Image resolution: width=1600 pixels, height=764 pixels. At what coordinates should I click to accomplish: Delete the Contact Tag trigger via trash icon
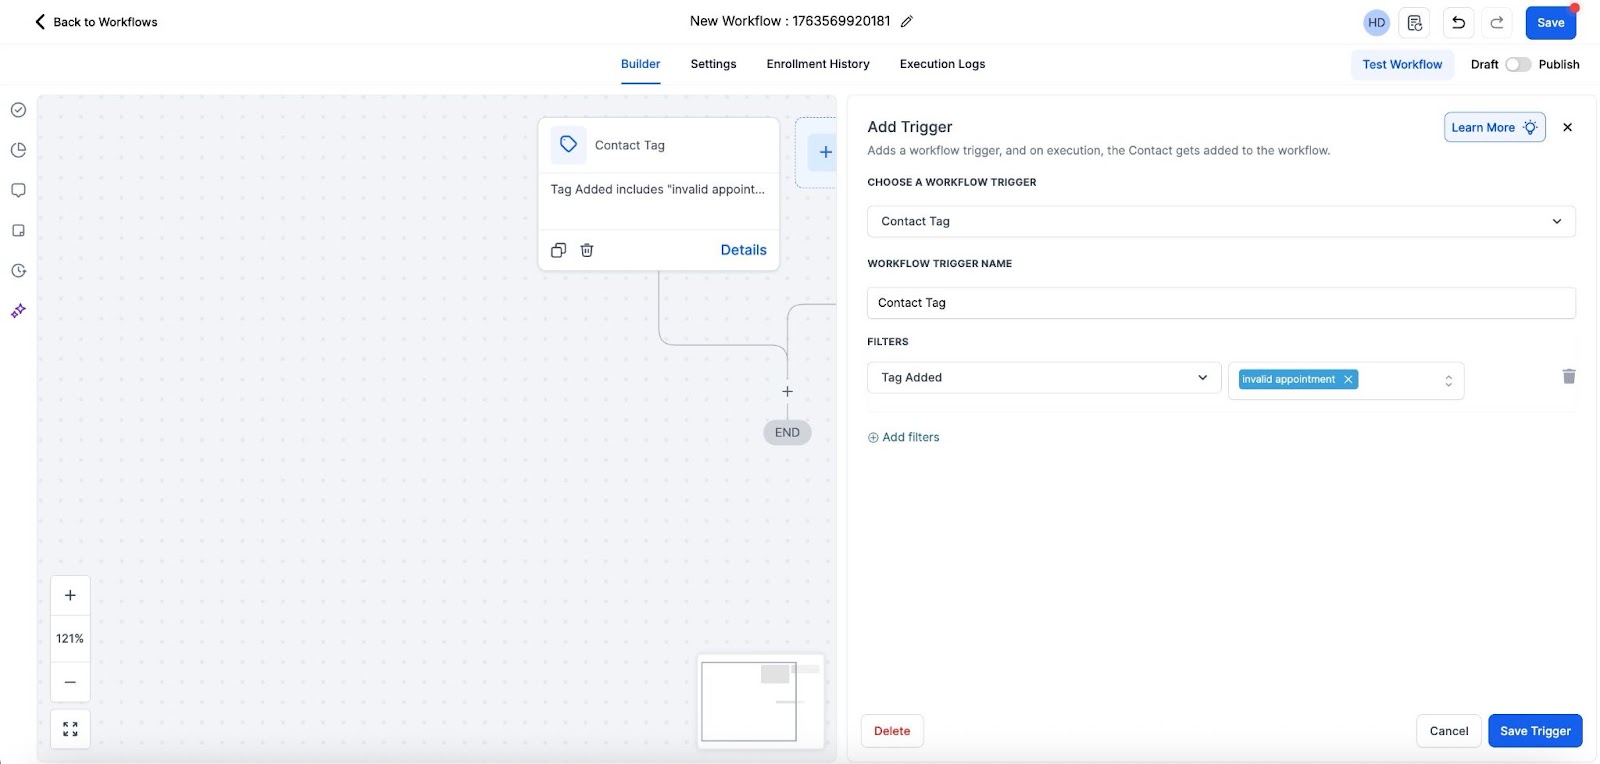pyautogui.click(x=587, y=250)
